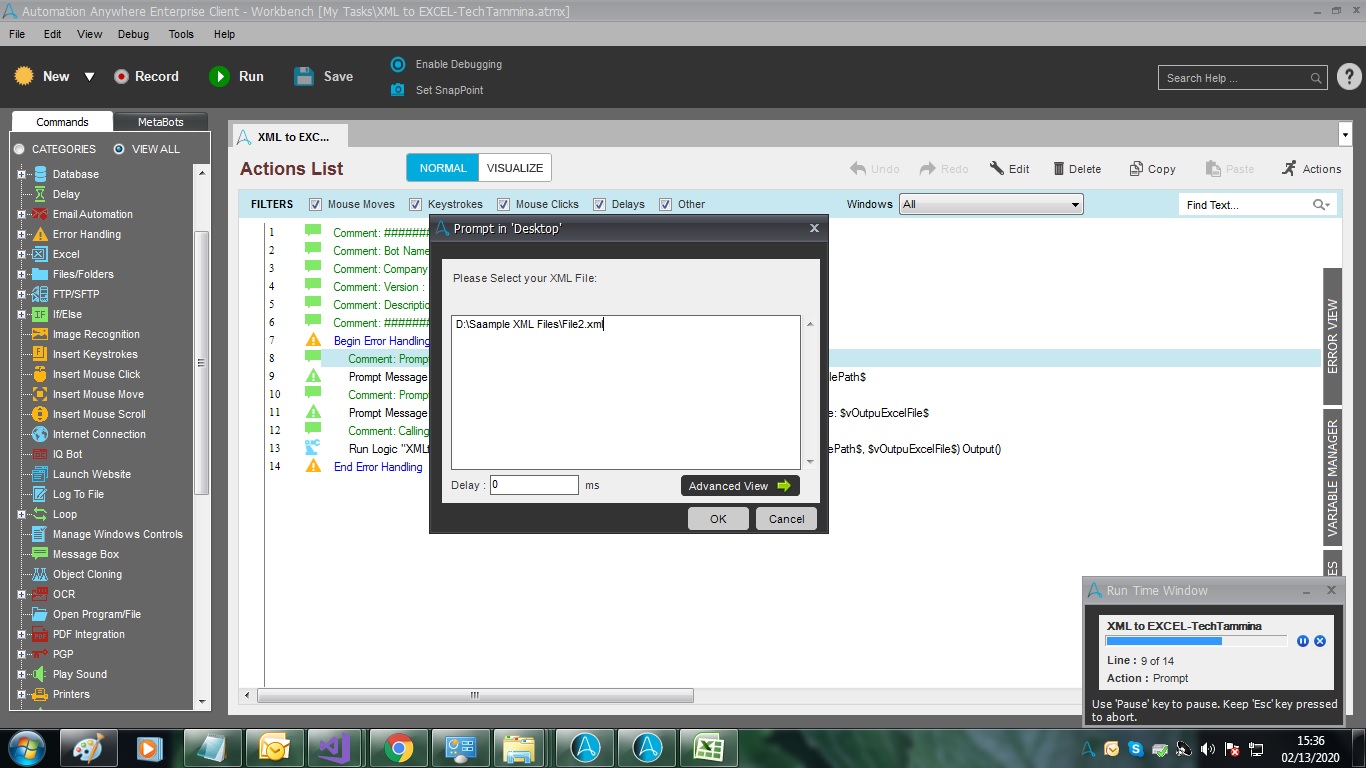Click the Record icon in toolbar
Image resolution: width=1366 pixels, height=768 pixels.
coord(121,76)
